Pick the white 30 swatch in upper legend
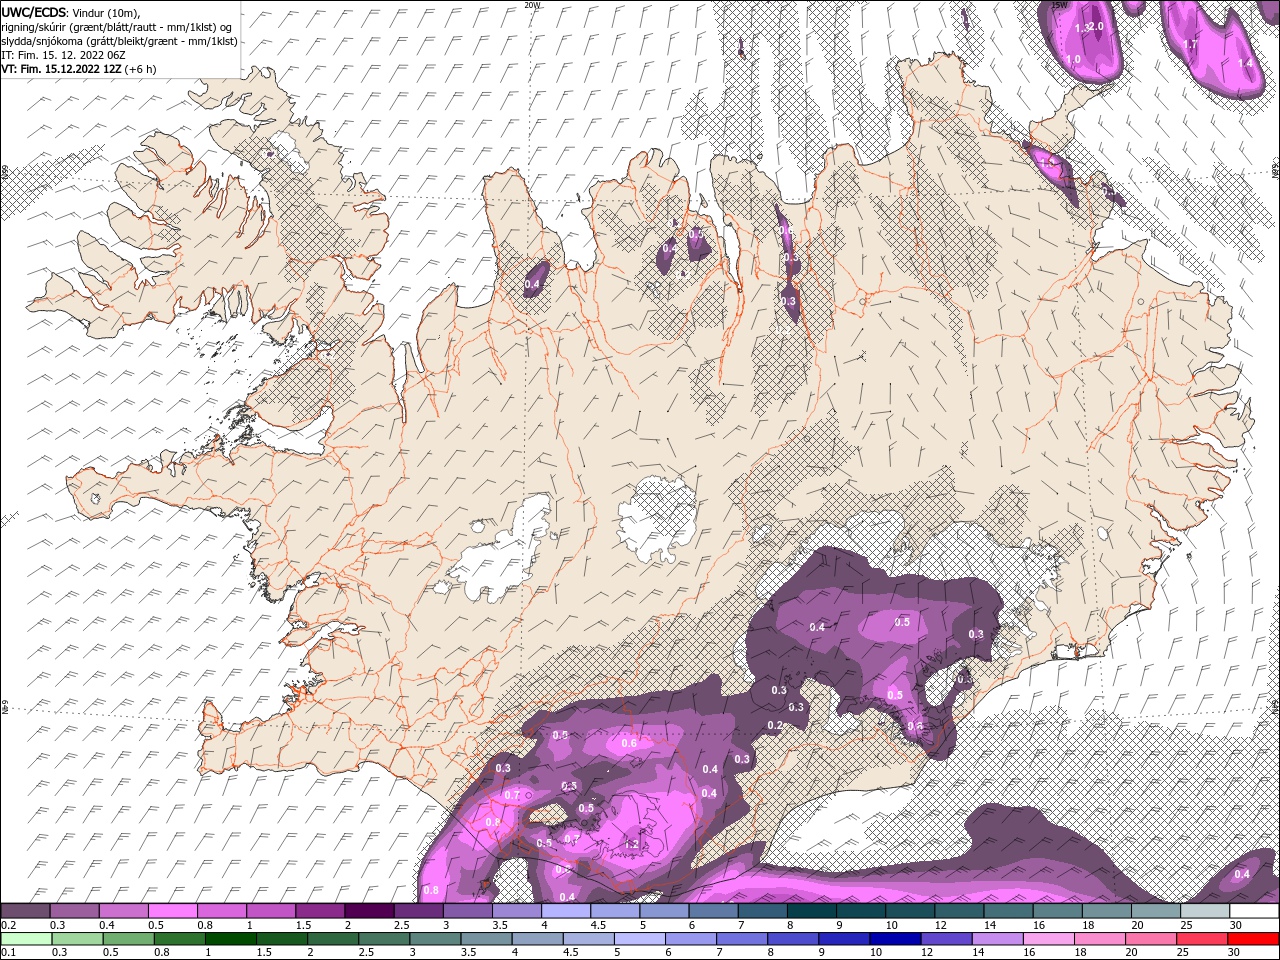This screenshot has height=960, width=1280. [x=1254, y=911]
